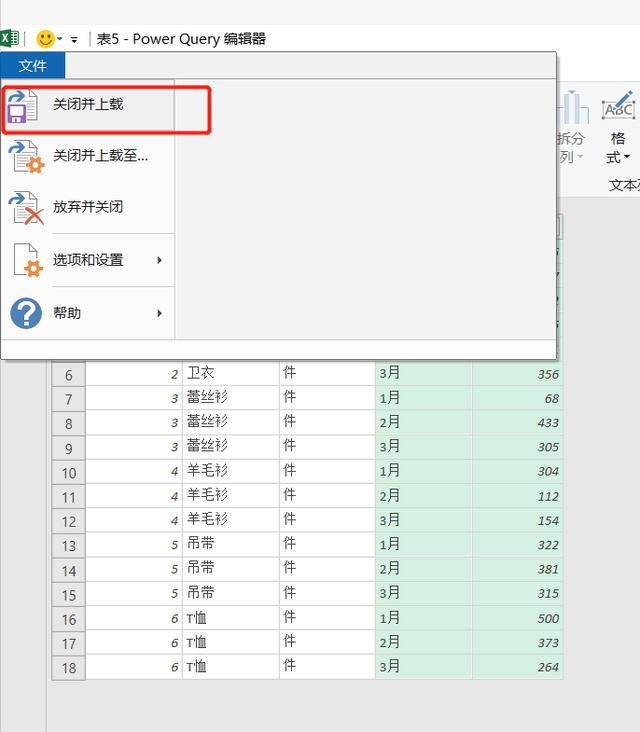Click the value 315 cell

517,593
